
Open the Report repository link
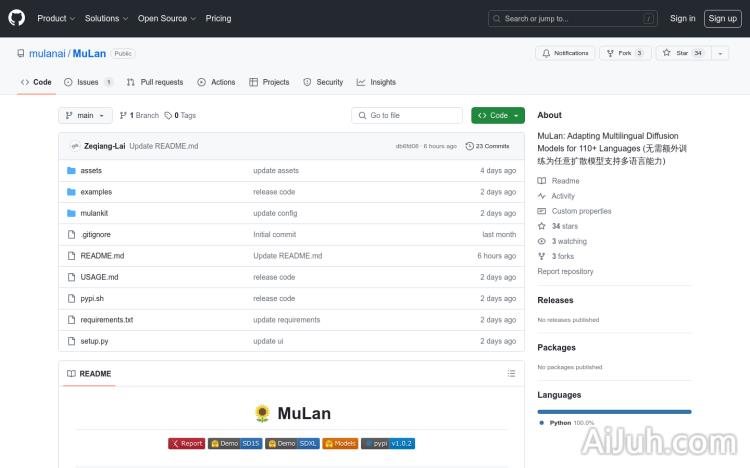565,271
